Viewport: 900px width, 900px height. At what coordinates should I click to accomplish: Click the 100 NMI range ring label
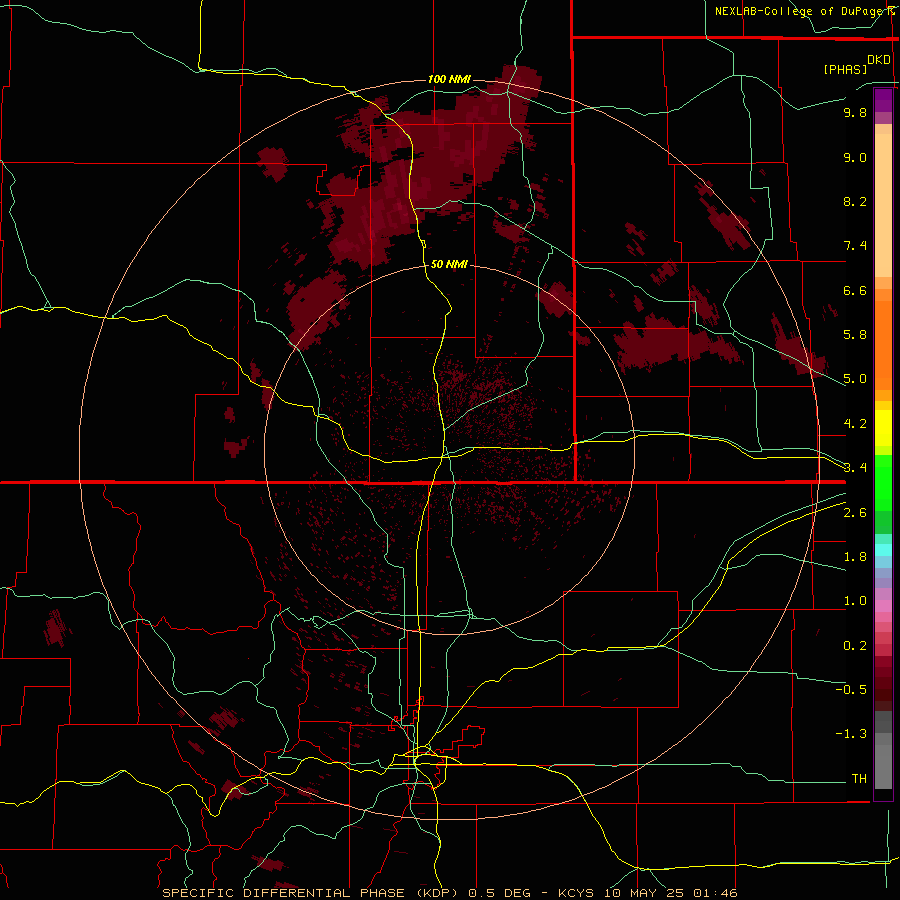(x=449, y=79)
